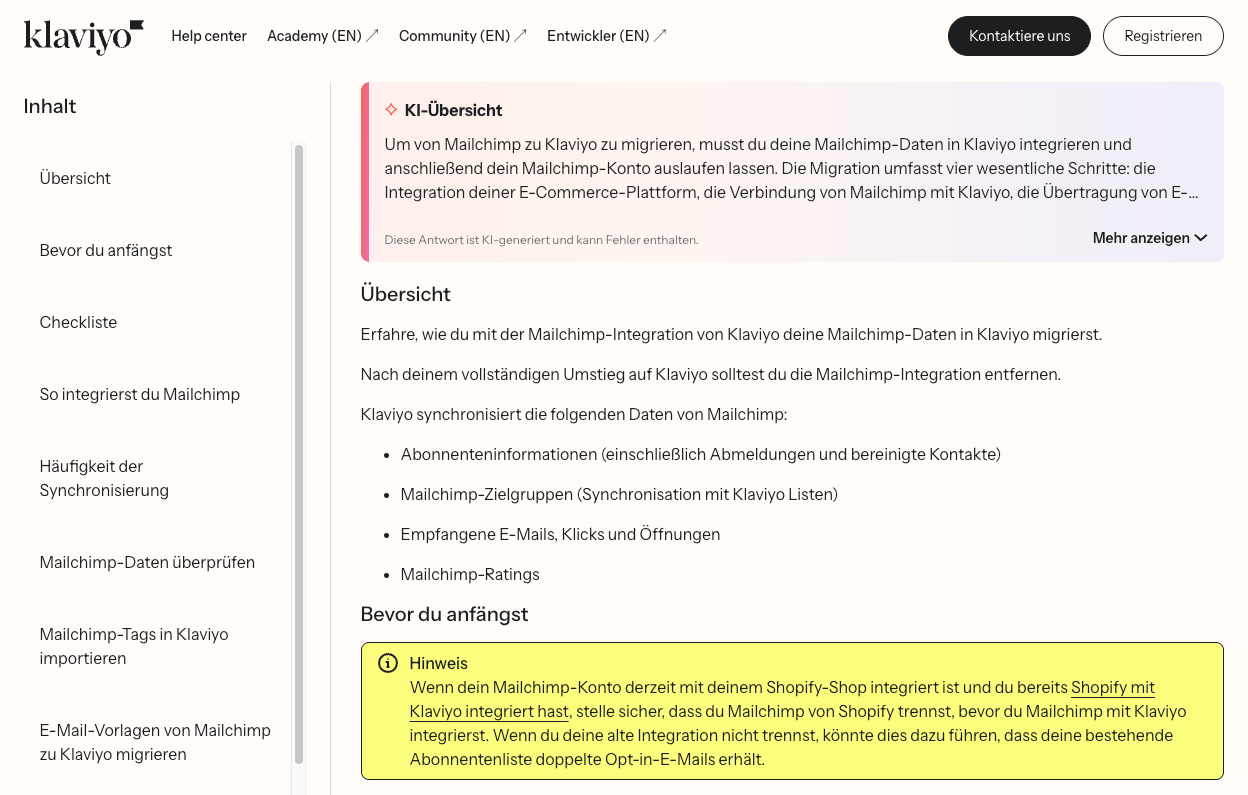Click the Registrieren button

pos(1163,35)
